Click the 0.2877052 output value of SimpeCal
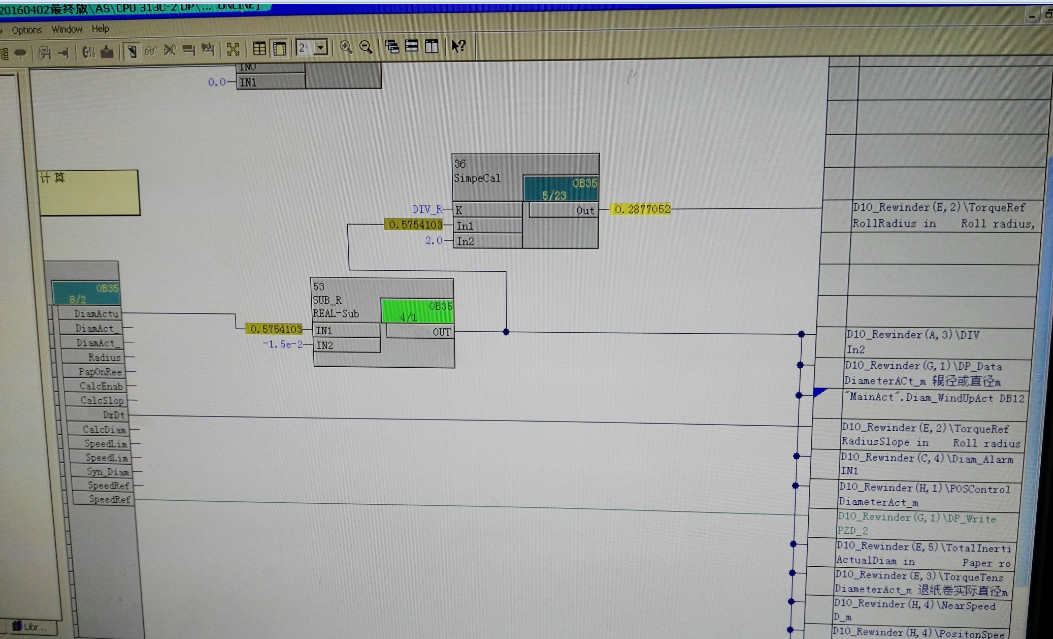 642,210
